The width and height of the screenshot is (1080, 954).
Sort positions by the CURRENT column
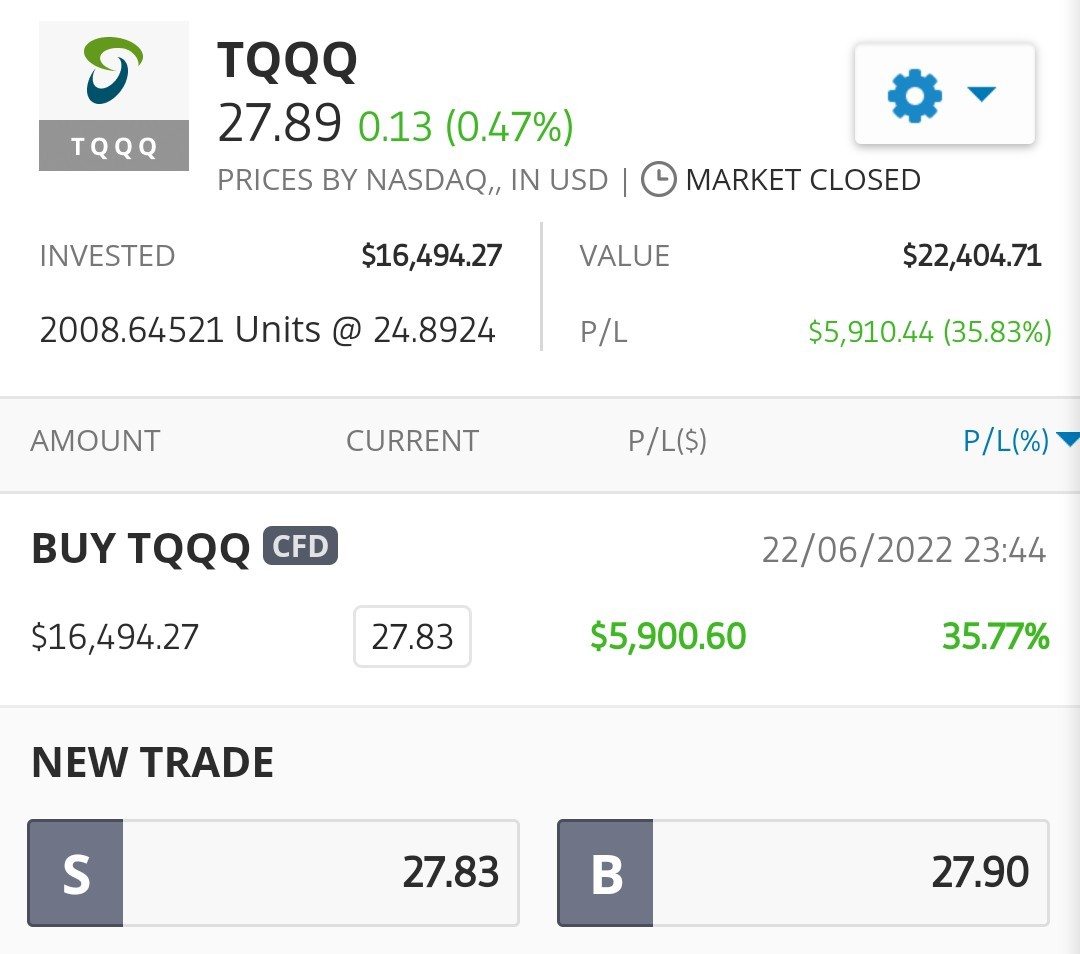(x=413, y=441)
